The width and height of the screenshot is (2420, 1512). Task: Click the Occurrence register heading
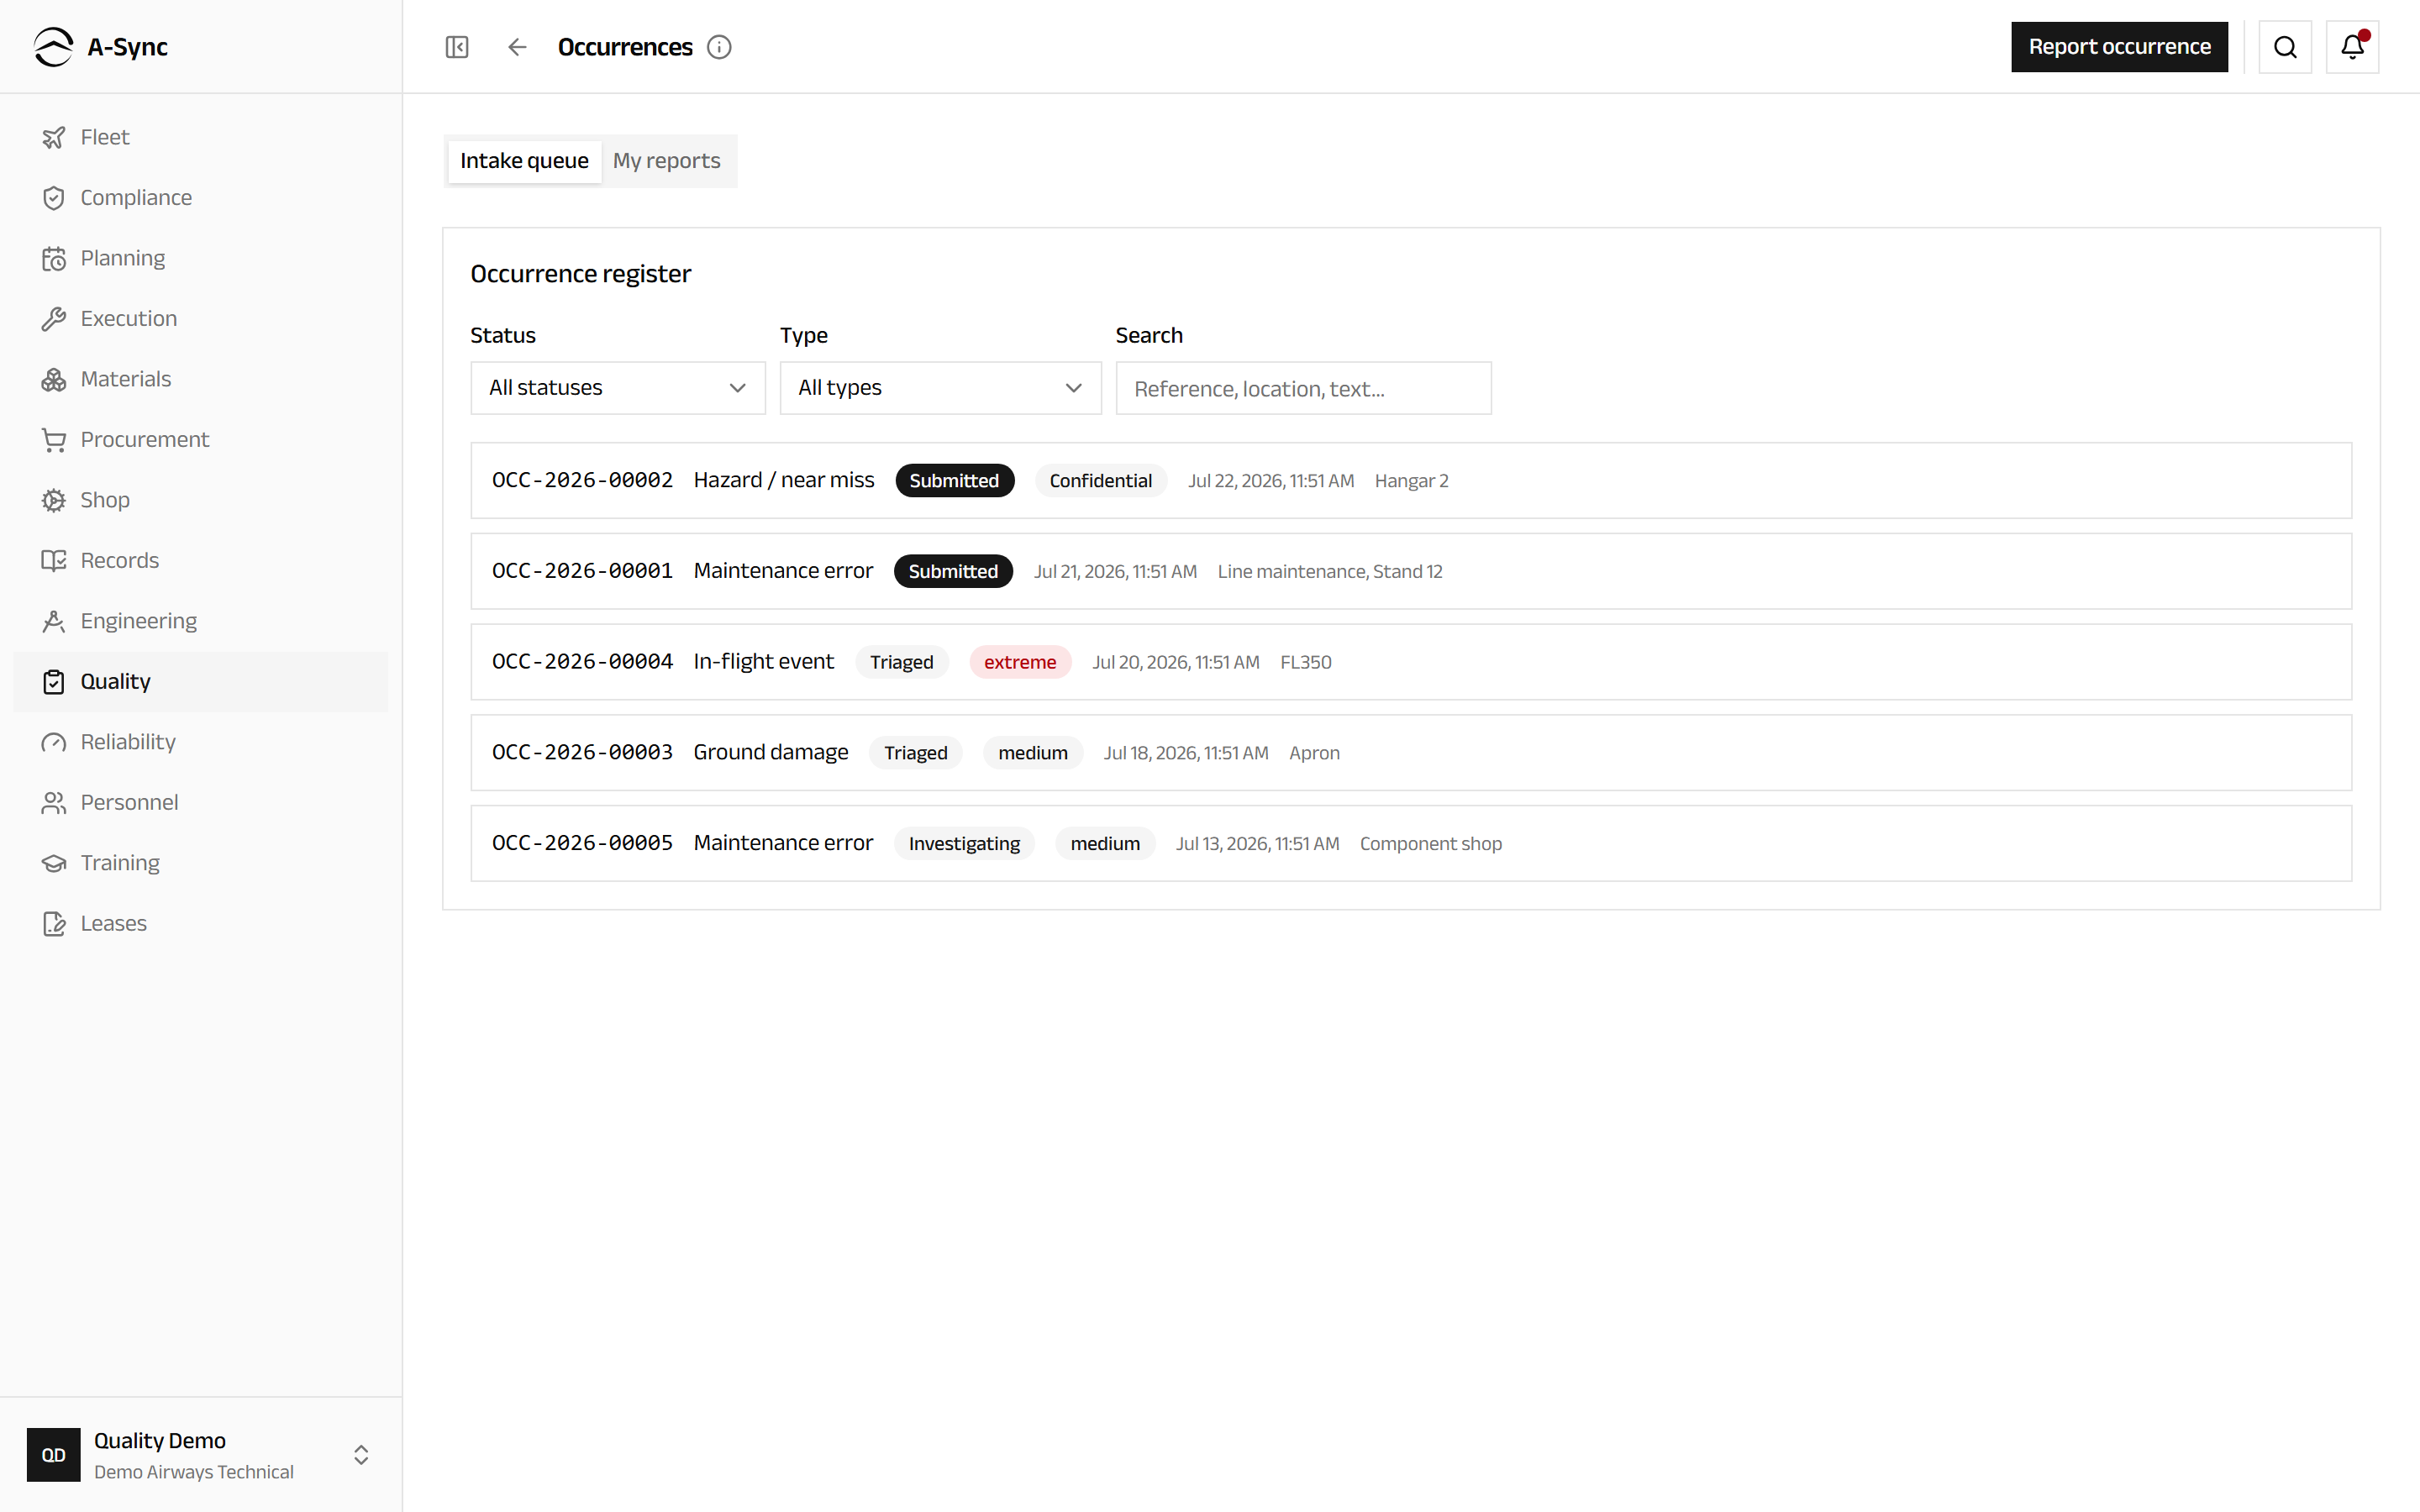(581, 274)
